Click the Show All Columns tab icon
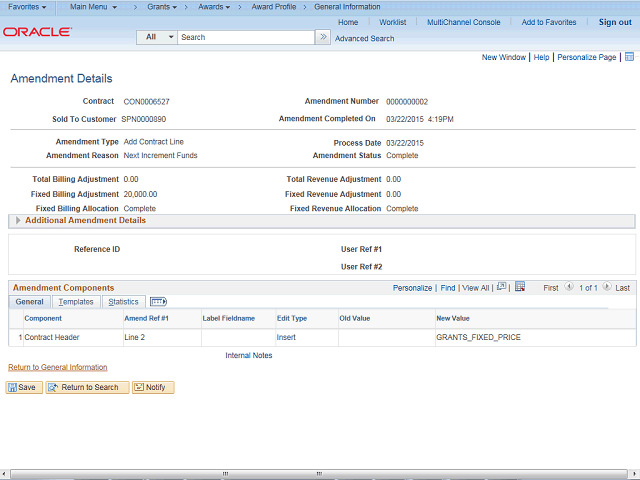 158,301
